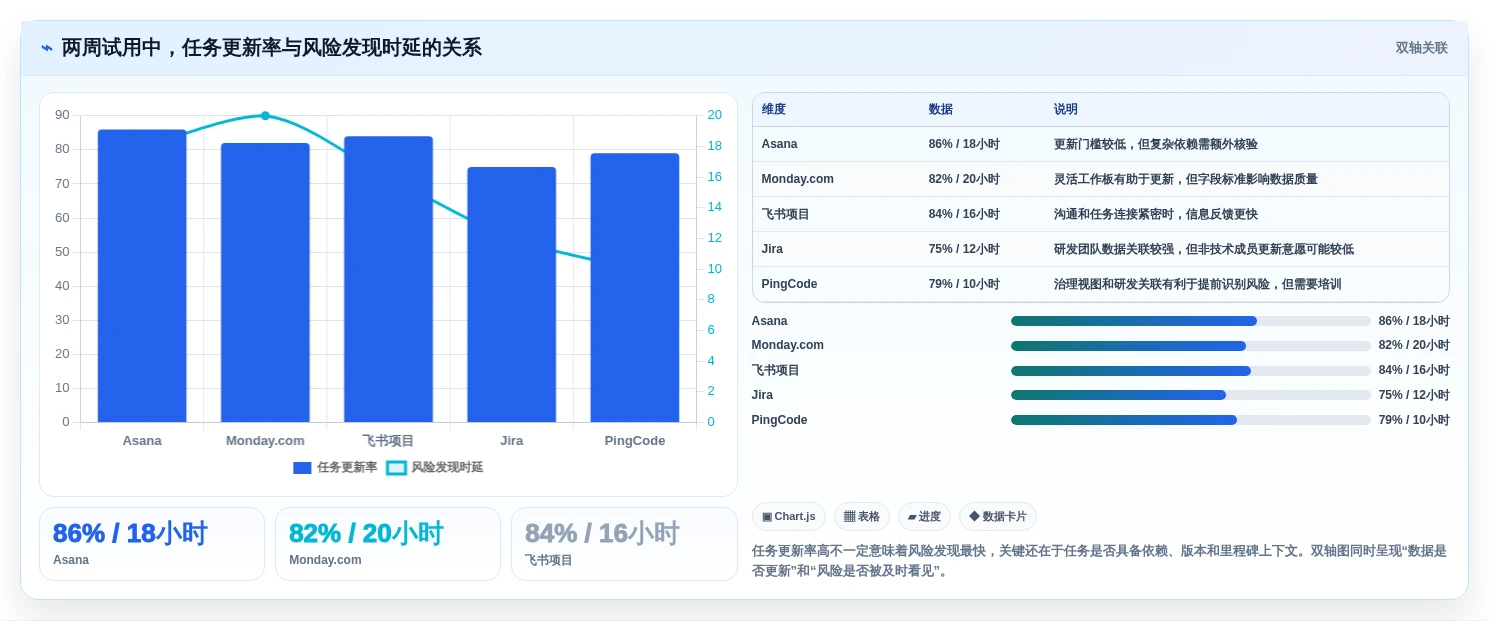Click the Jira label on the chart axis
Screen dimensions: 1489x621
(511, 441)
